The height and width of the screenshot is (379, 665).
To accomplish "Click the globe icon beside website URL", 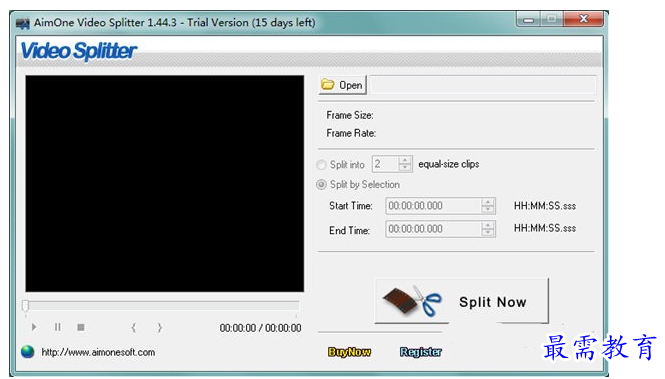I will coord(28,351).
